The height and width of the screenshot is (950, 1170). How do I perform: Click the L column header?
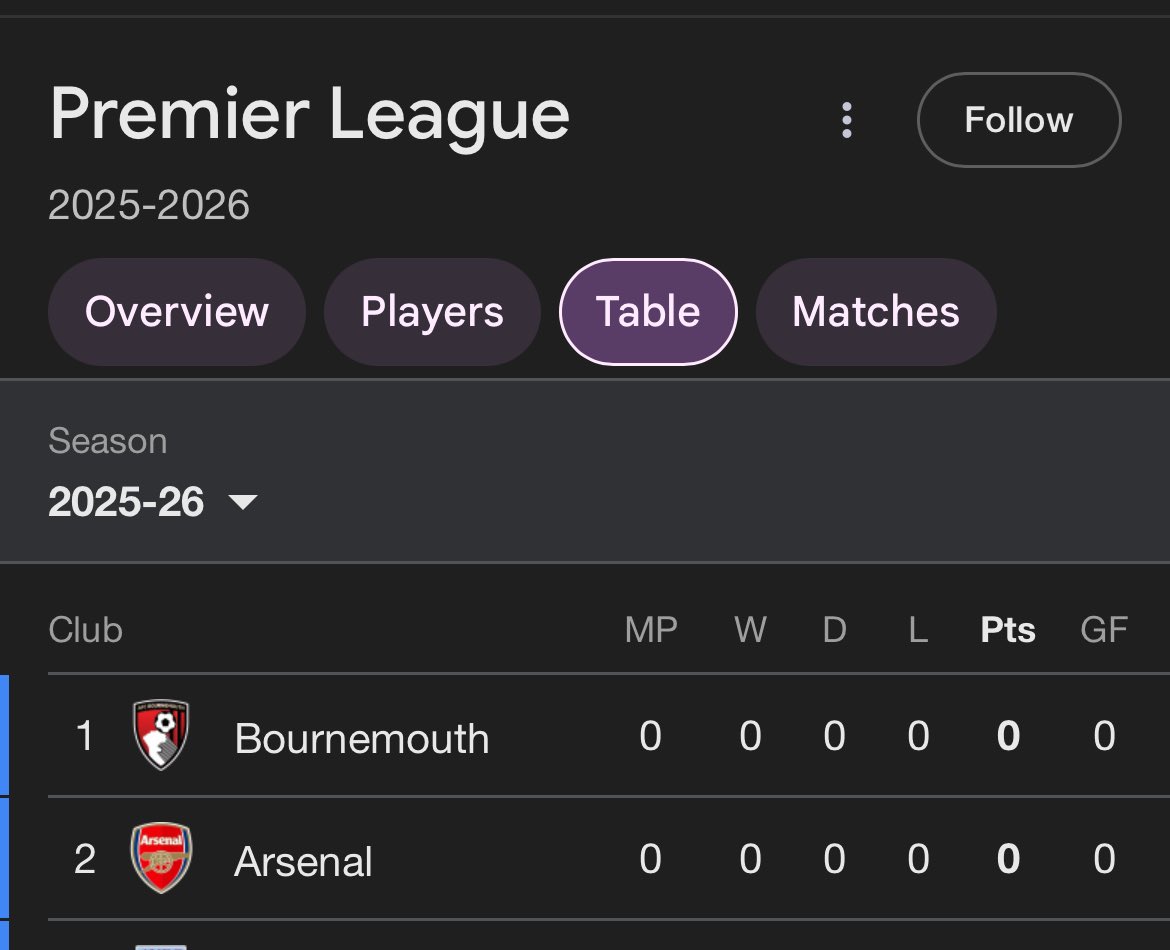click(918, 630)
